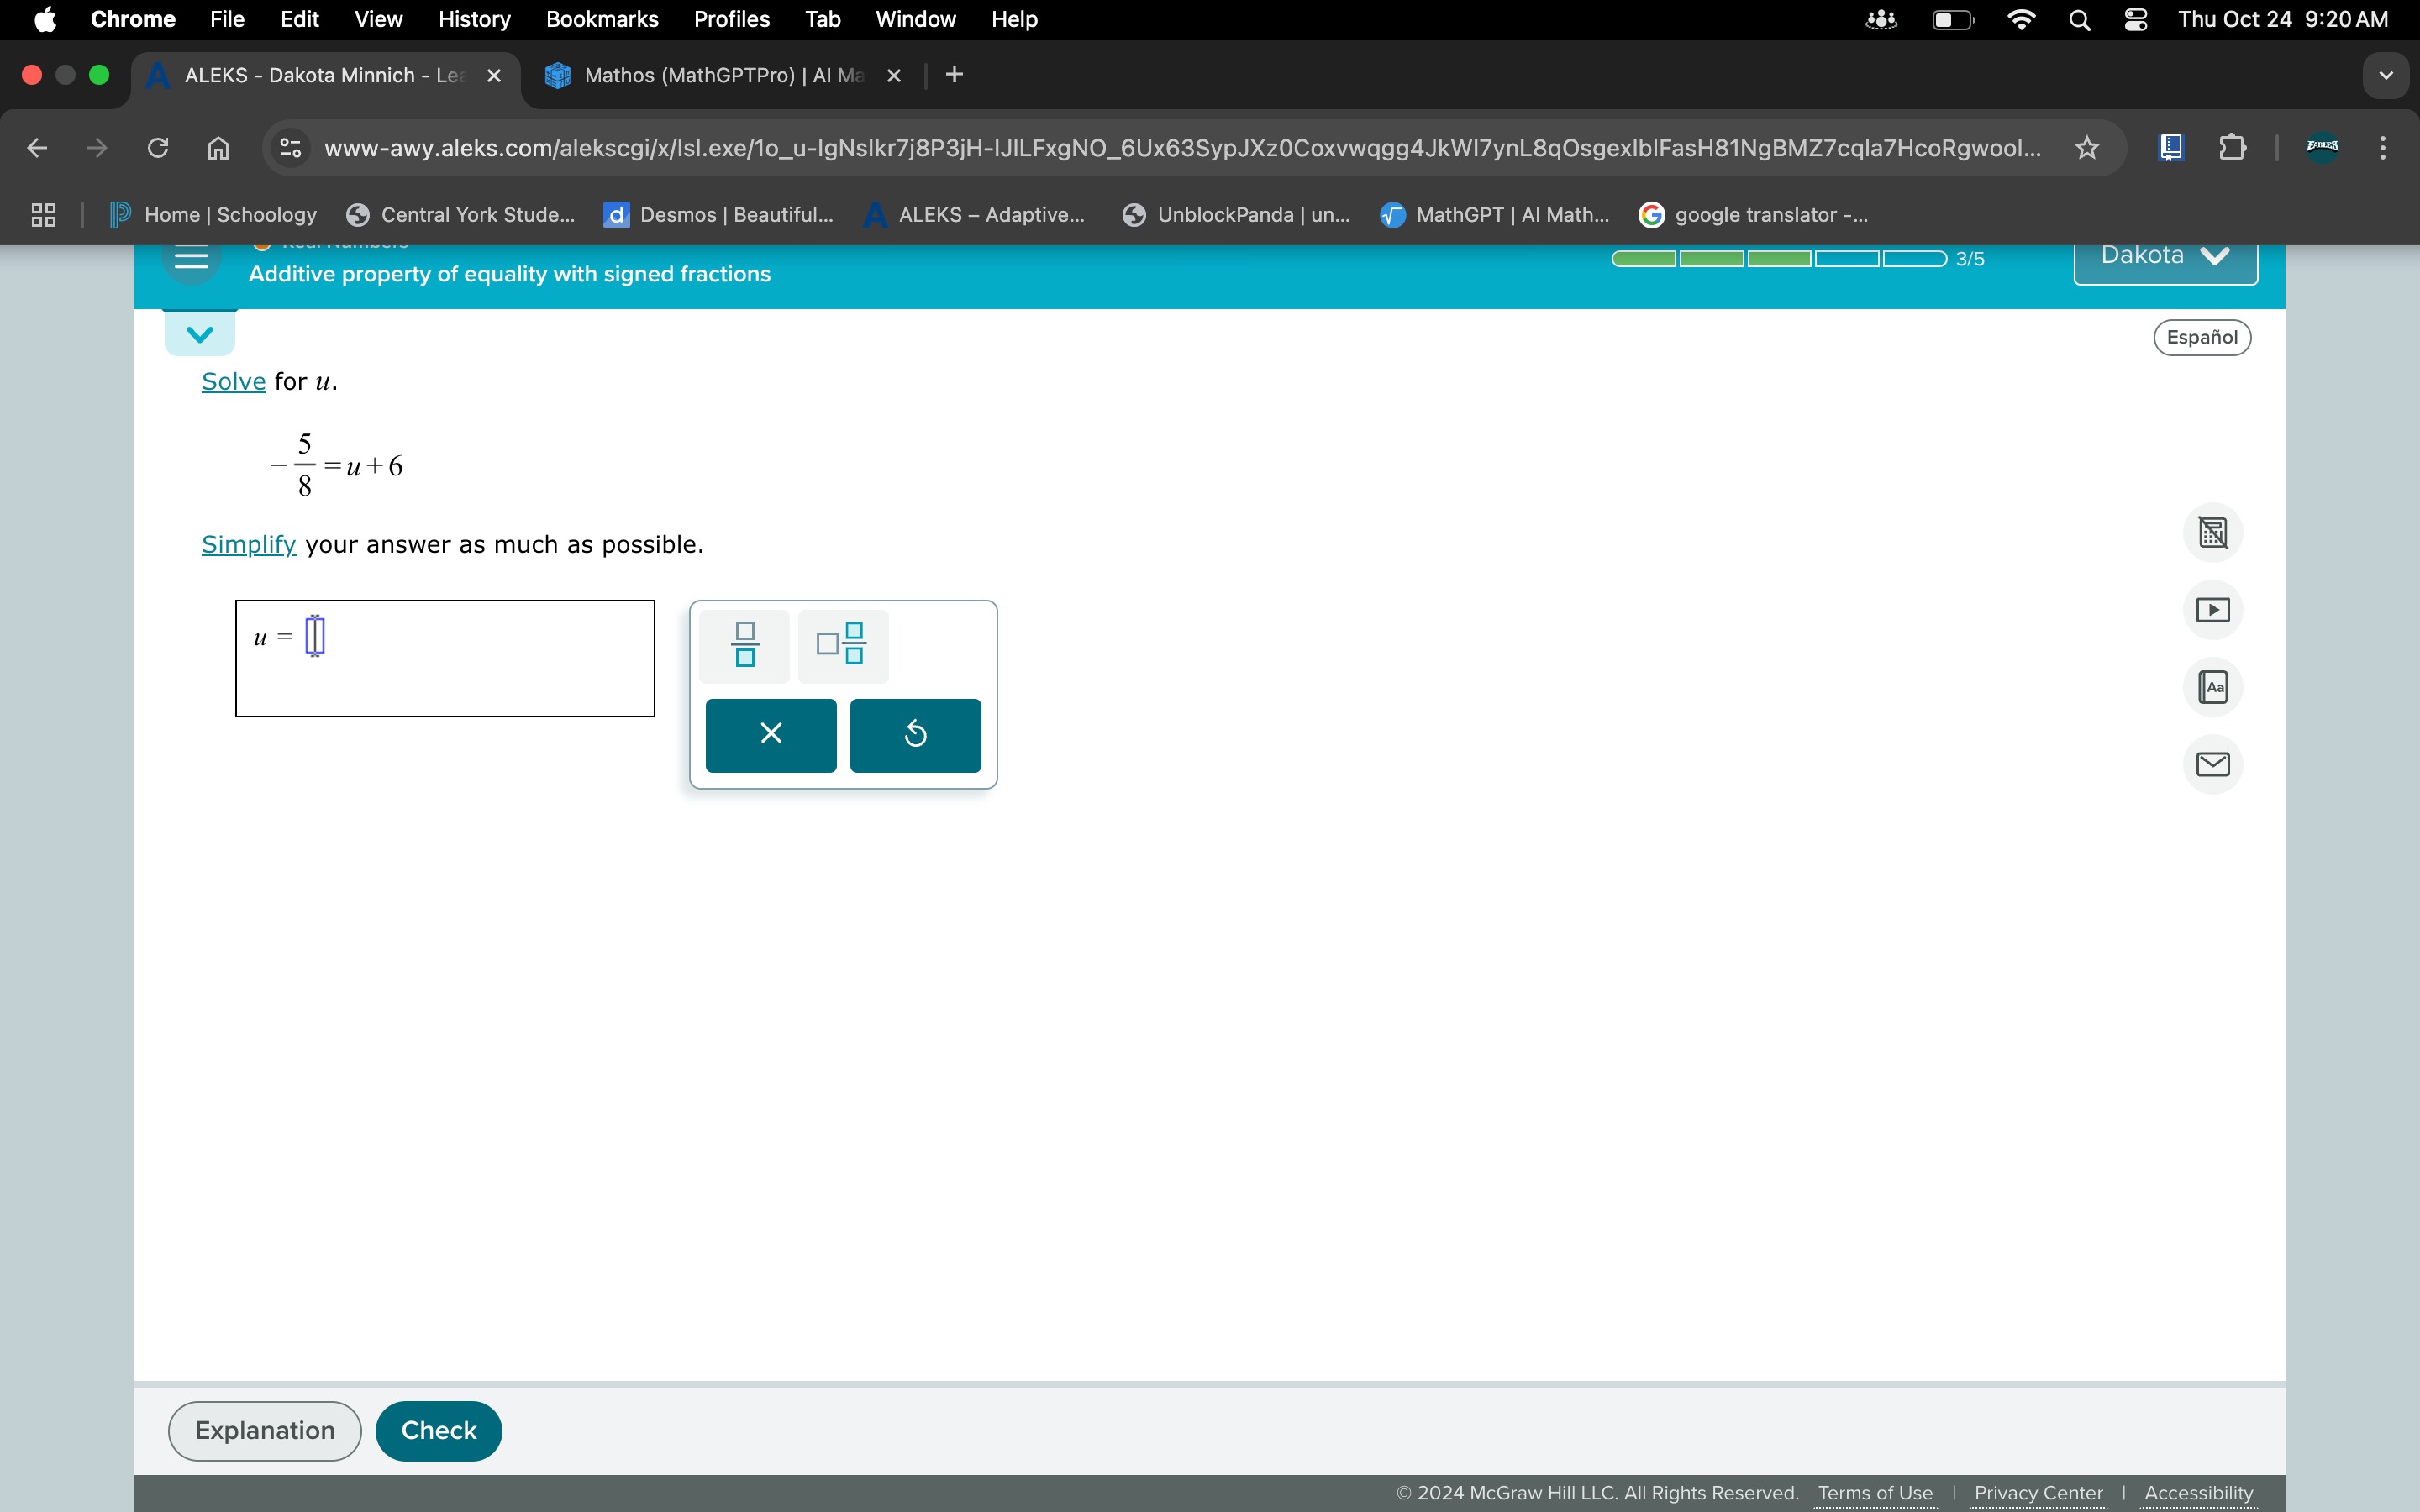Click the email/envelope icon on right sidebar

tap(2212, 763)
